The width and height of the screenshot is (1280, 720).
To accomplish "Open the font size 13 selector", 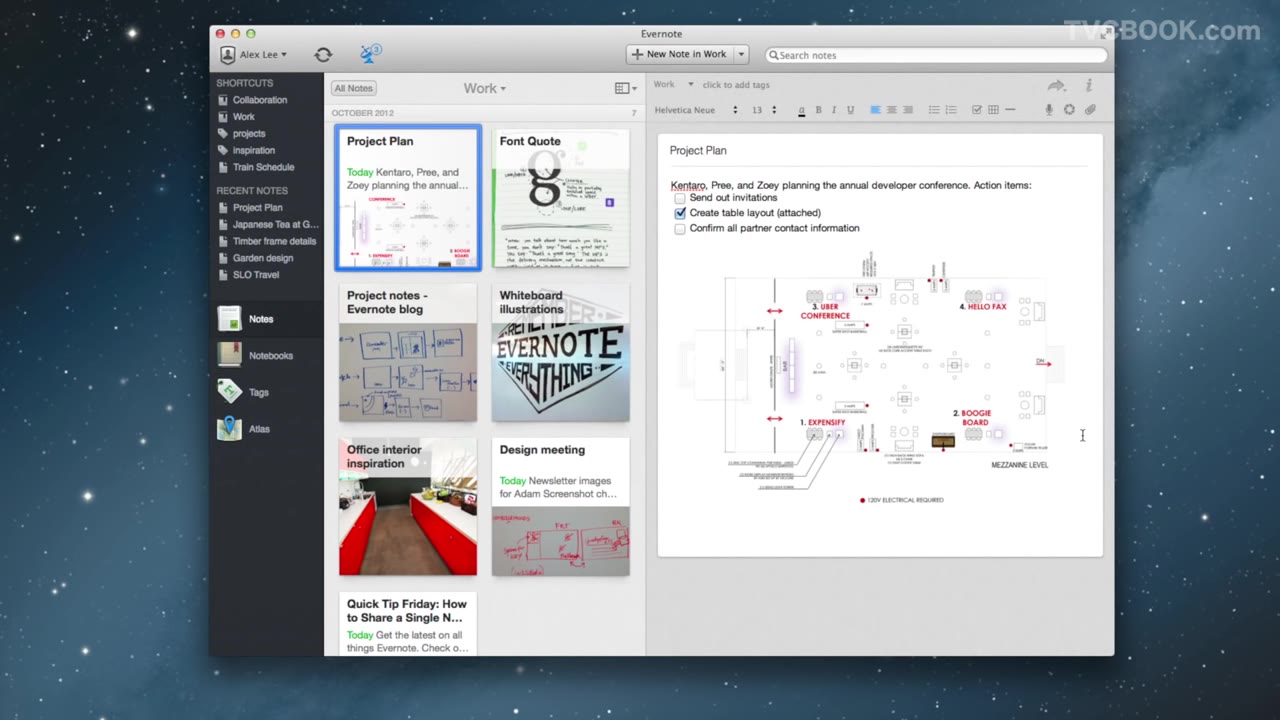I will click(764, 110).
